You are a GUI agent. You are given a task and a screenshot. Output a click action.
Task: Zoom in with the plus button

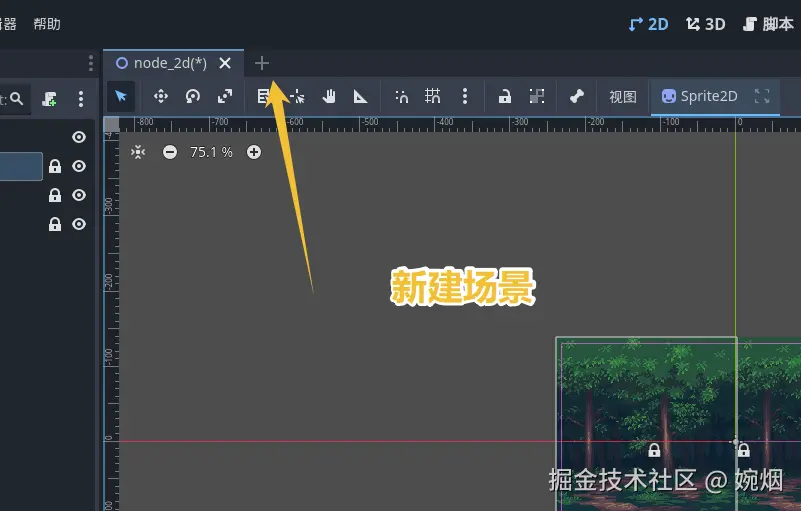(254, 152)
